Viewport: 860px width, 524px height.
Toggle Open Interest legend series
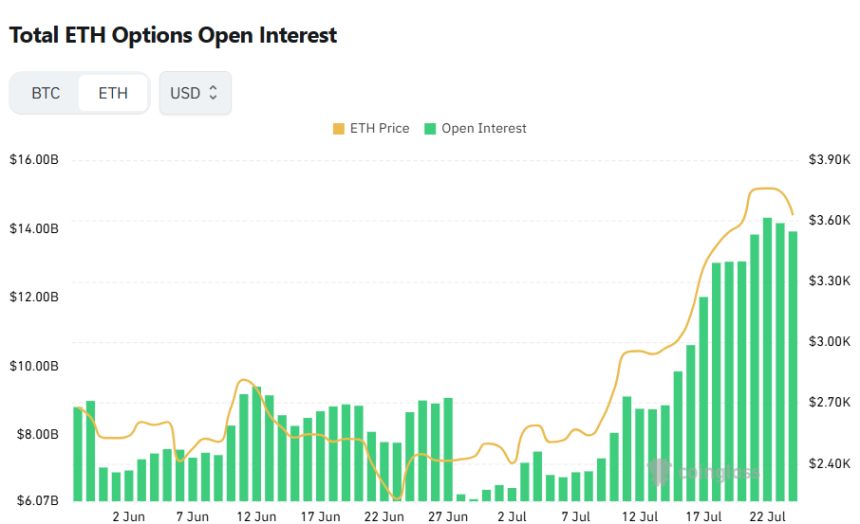(475, 128)
